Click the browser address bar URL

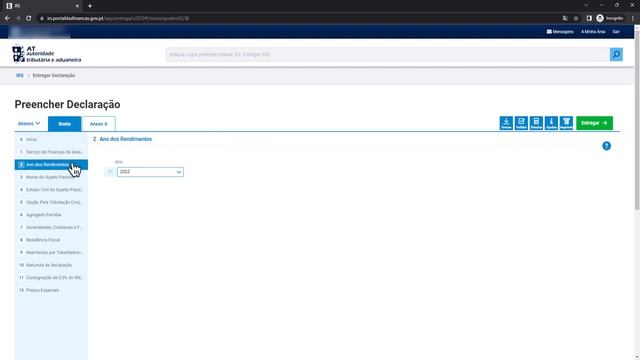(118, 18)
